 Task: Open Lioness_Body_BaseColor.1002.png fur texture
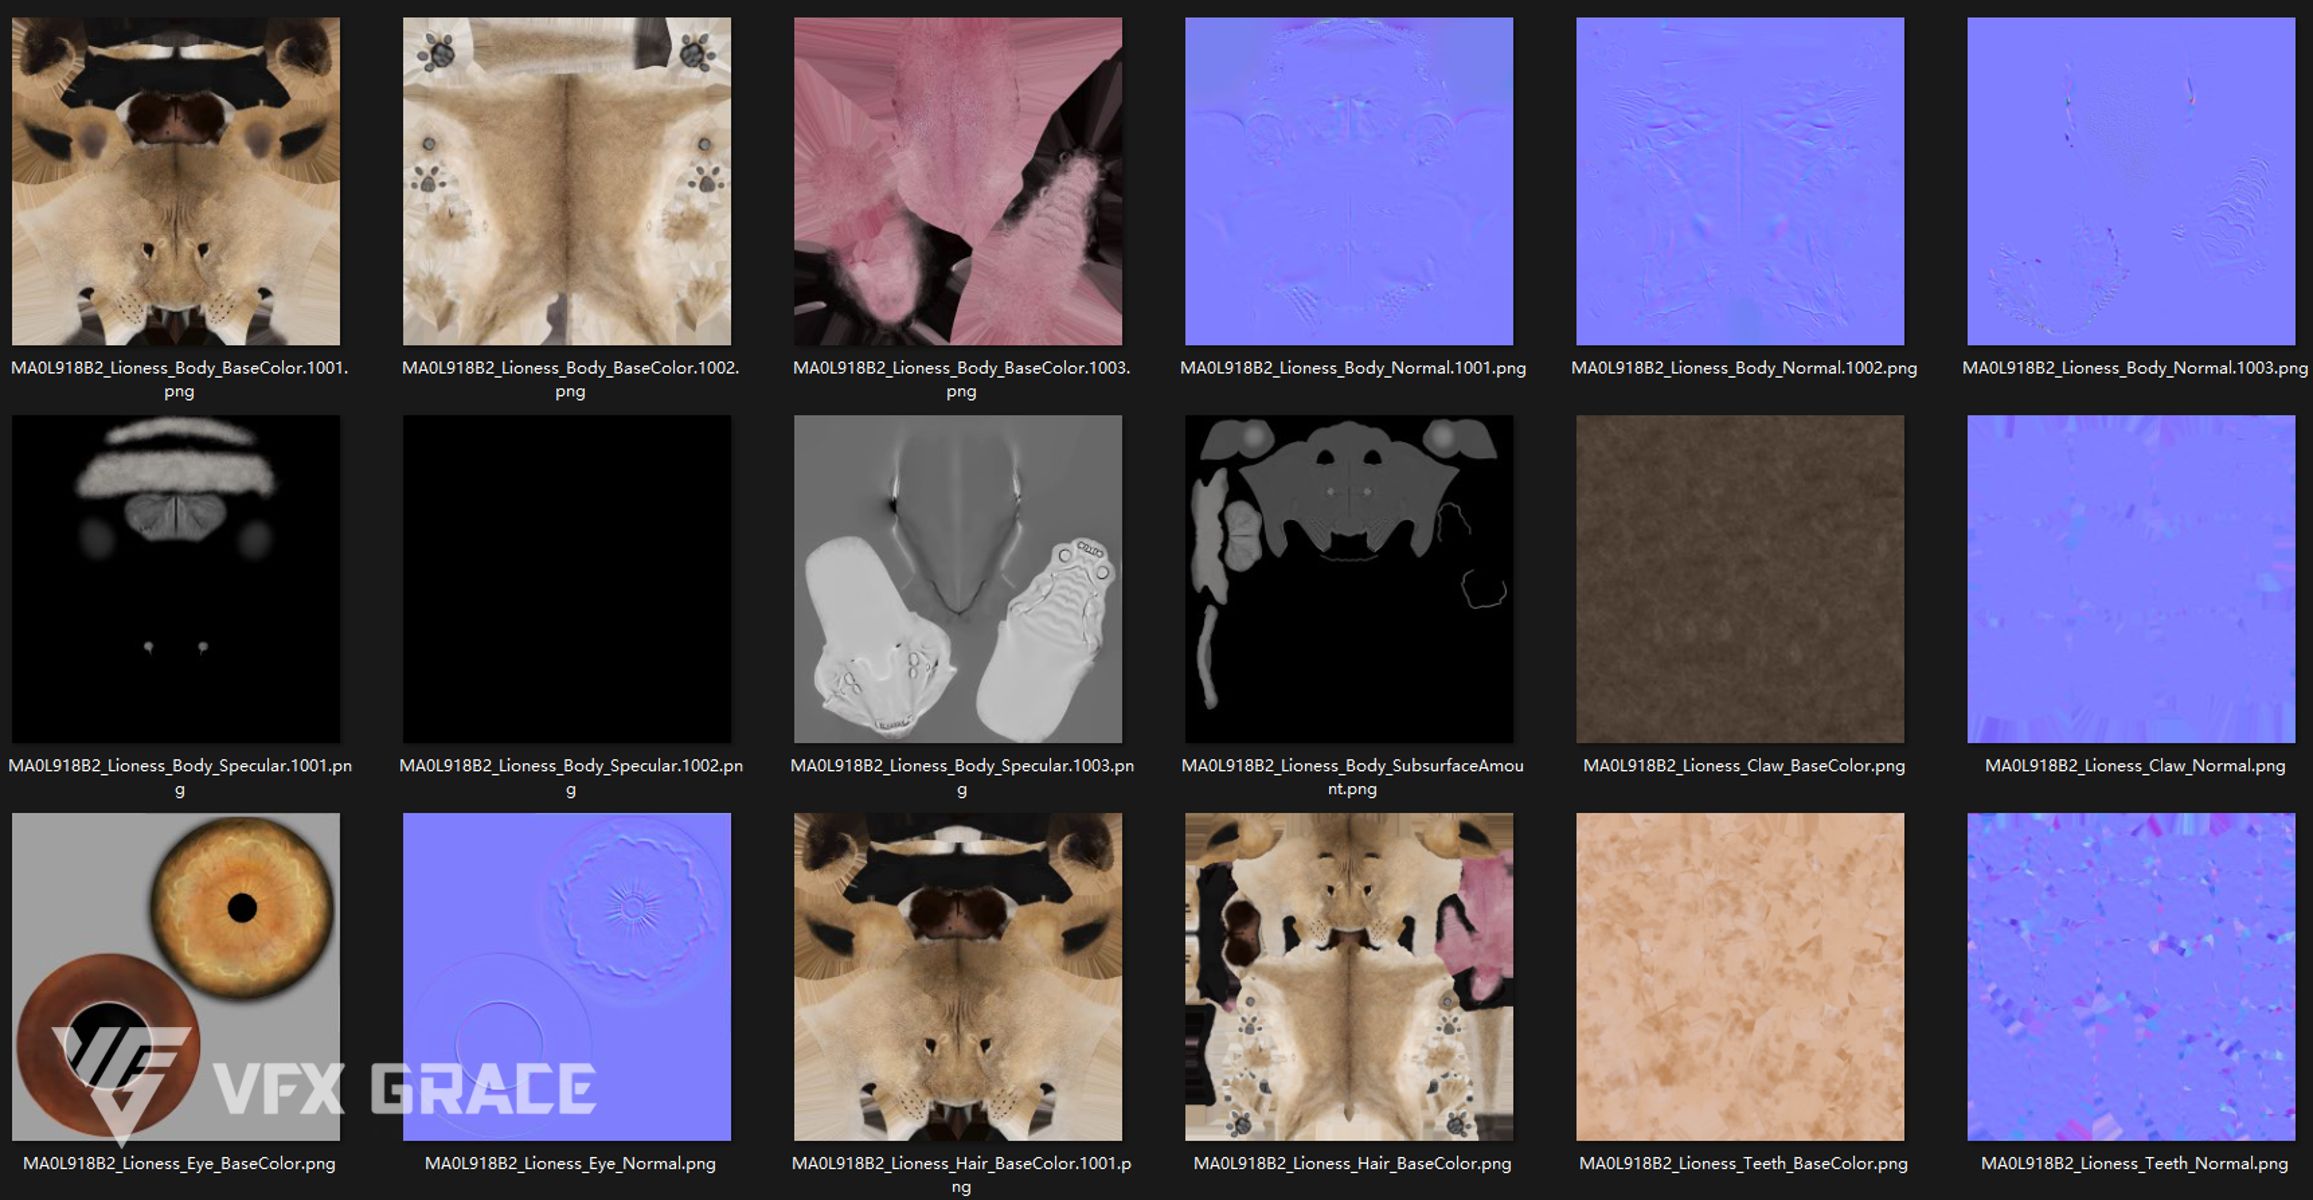coord(567,181)
